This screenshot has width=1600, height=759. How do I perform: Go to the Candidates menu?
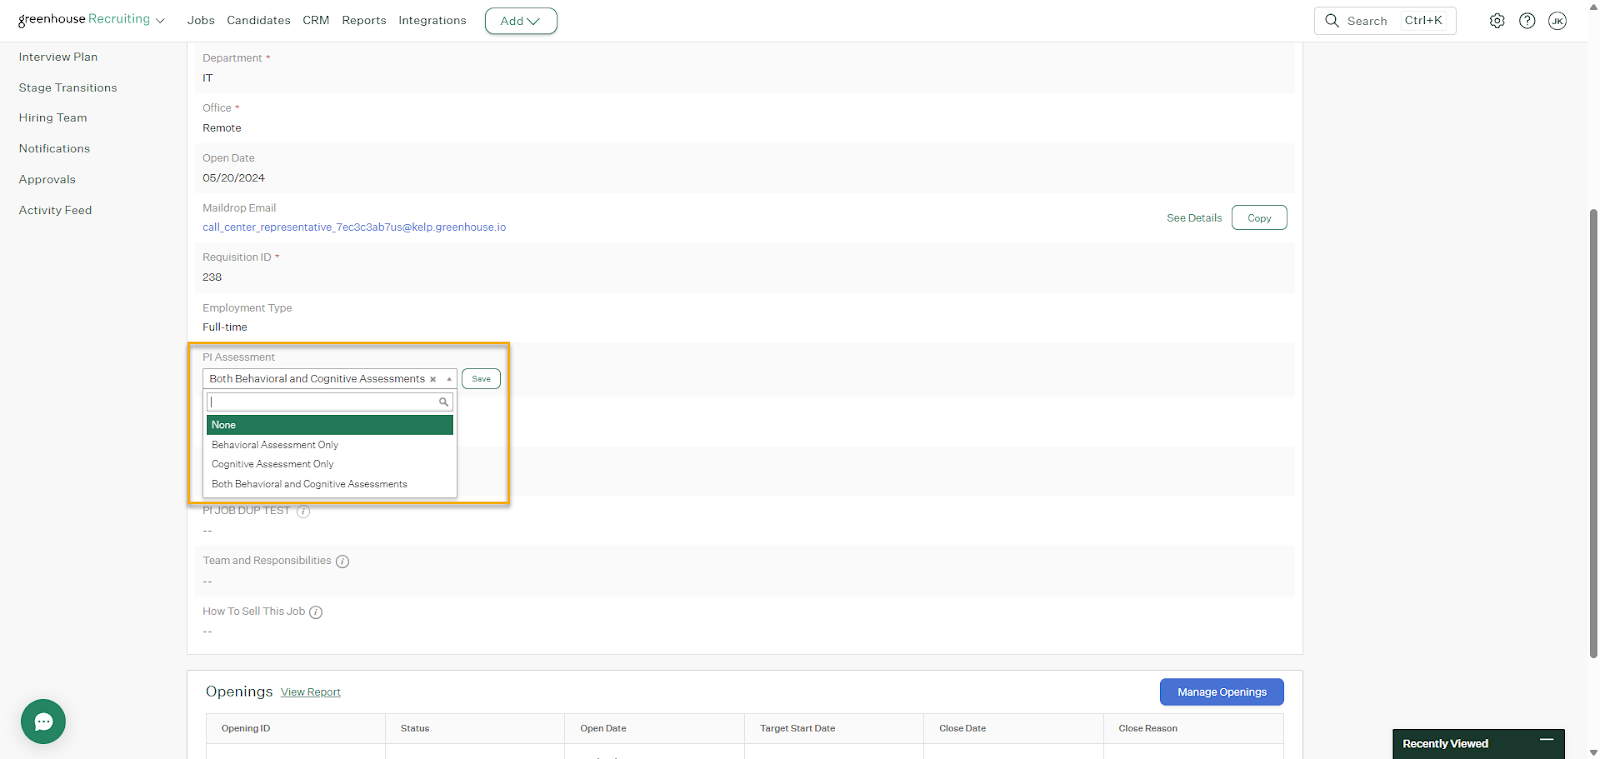[x=258, y=21]
